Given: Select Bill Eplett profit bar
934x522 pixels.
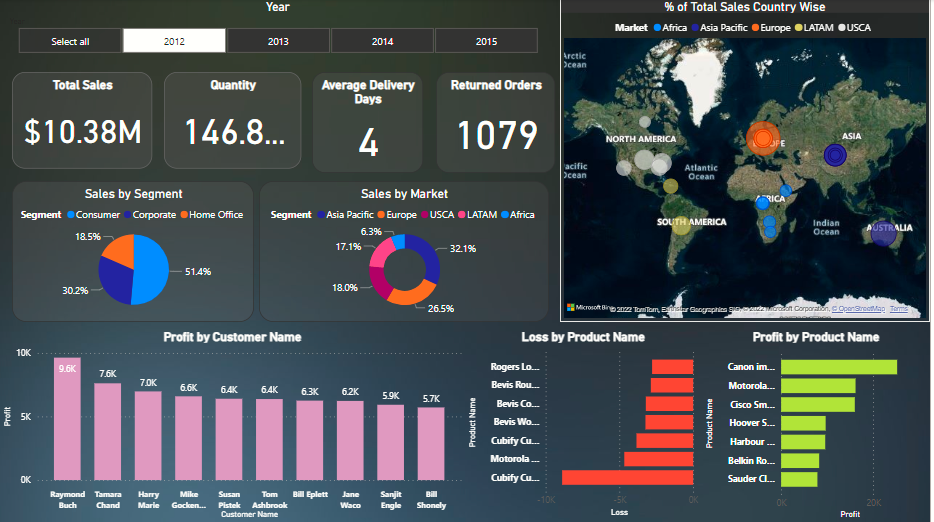Looking at the screenshot, I should [310, 440].
